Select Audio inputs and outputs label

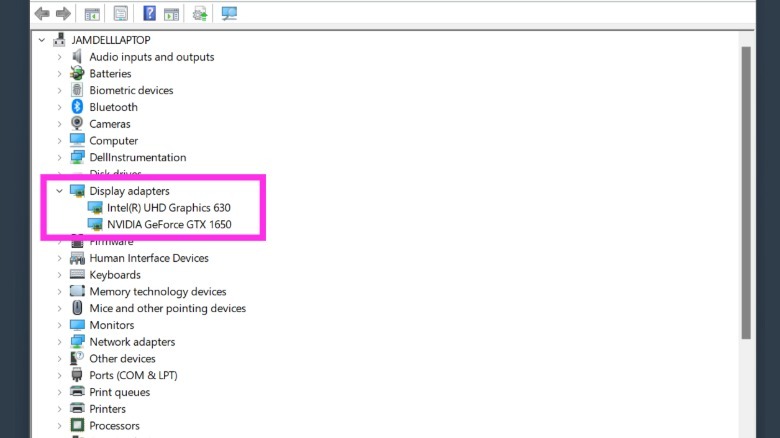(152, 57)
